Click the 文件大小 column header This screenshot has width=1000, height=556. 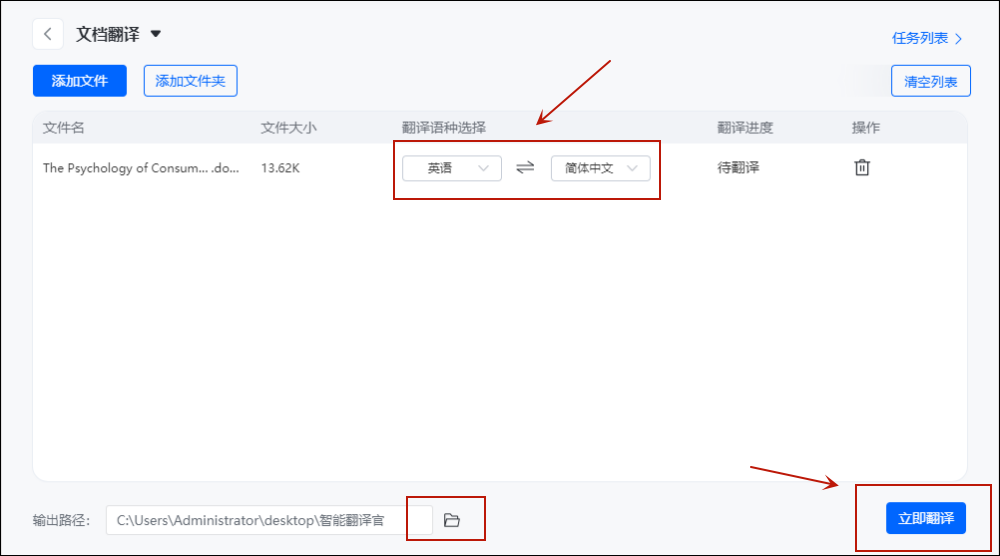[x=288, y=128]
